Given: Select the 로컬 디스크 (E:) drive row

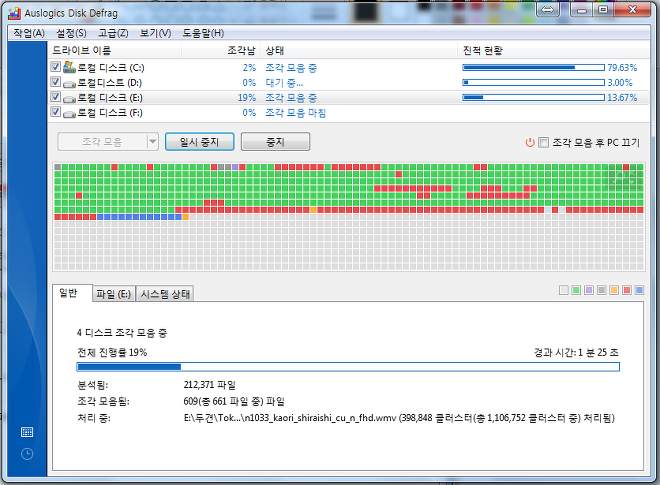Looking at the screenshot, I should tap(348, 98).
